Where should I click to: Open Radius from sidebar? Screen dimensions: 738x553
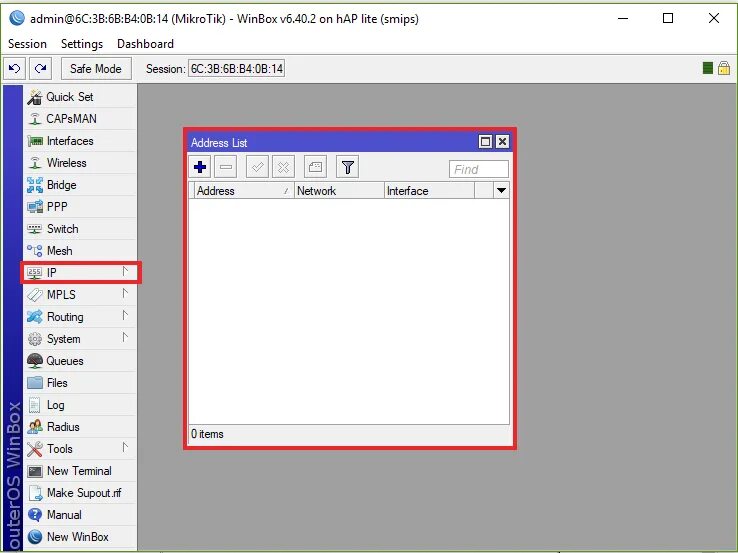[80, 427]
